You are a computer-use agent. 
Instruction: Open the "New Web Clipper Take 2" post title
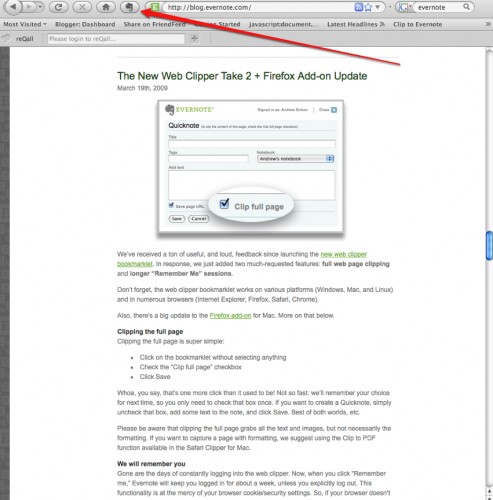(x=242, y=76)
